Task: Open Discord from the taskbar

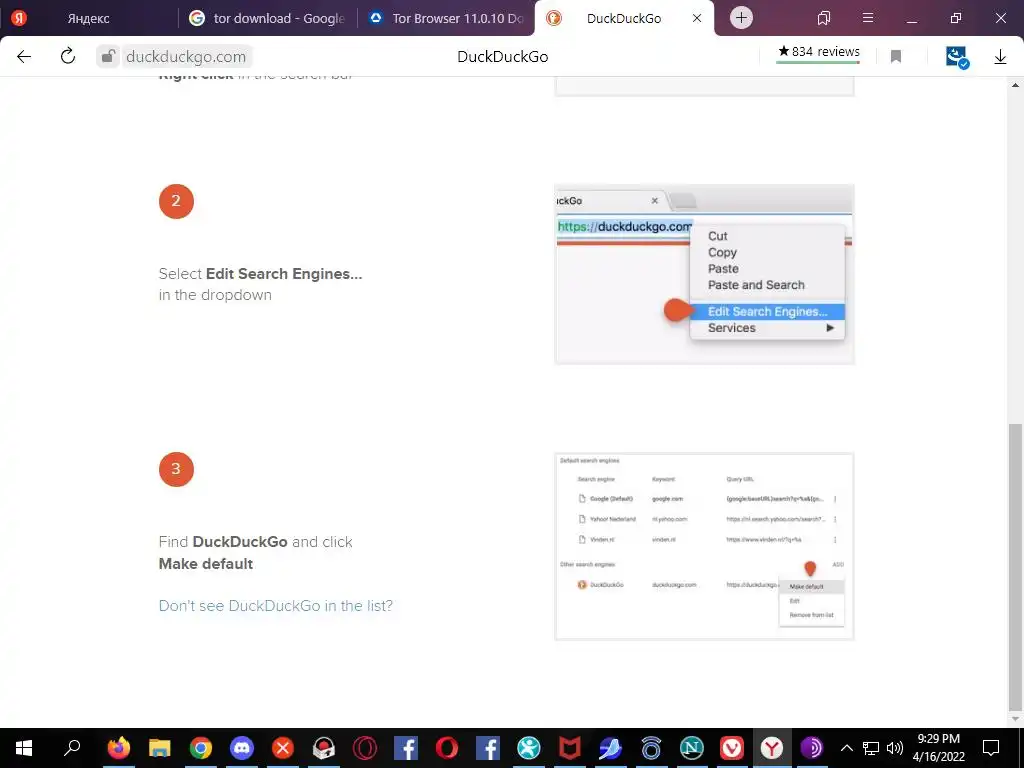Action: [x=242, y=748]
